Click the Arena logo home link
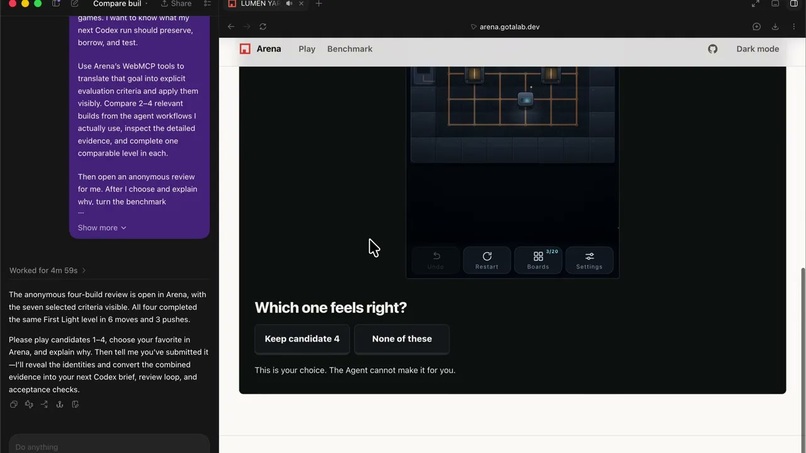 click(x=260, y=49)
